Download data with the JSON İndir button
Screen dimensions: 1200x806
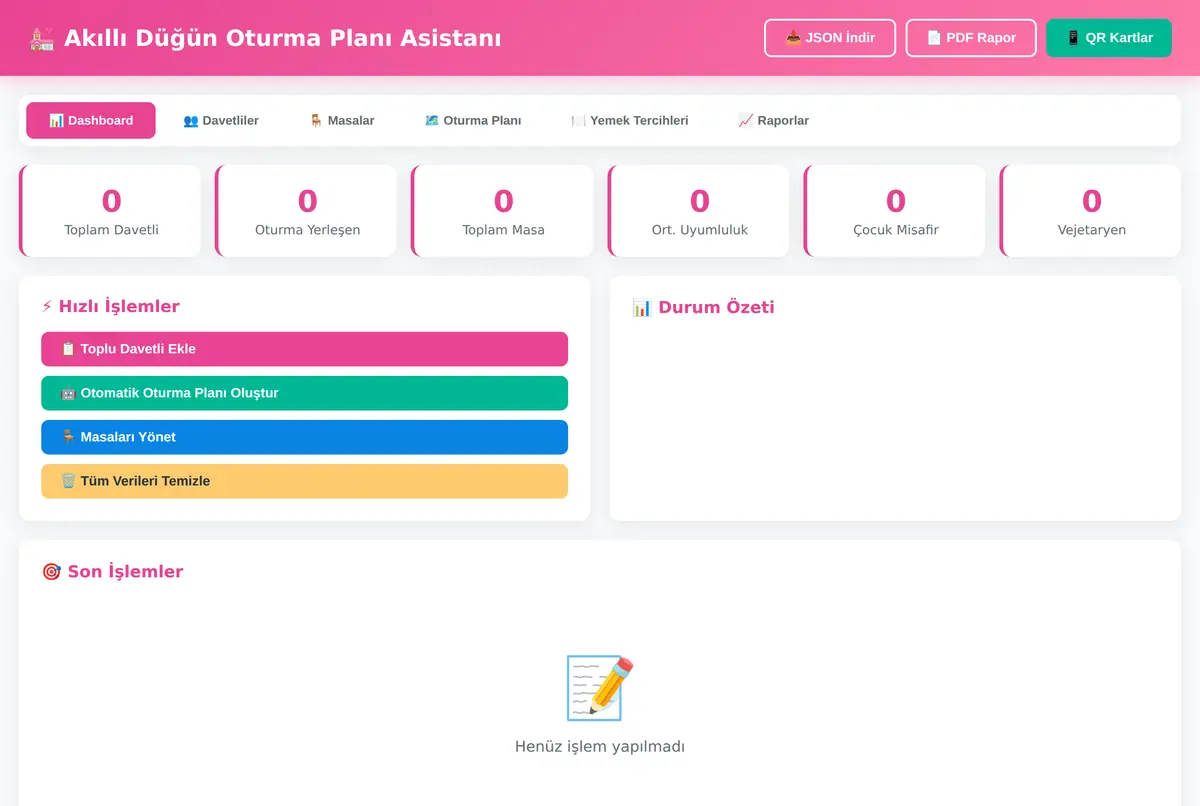830,38
